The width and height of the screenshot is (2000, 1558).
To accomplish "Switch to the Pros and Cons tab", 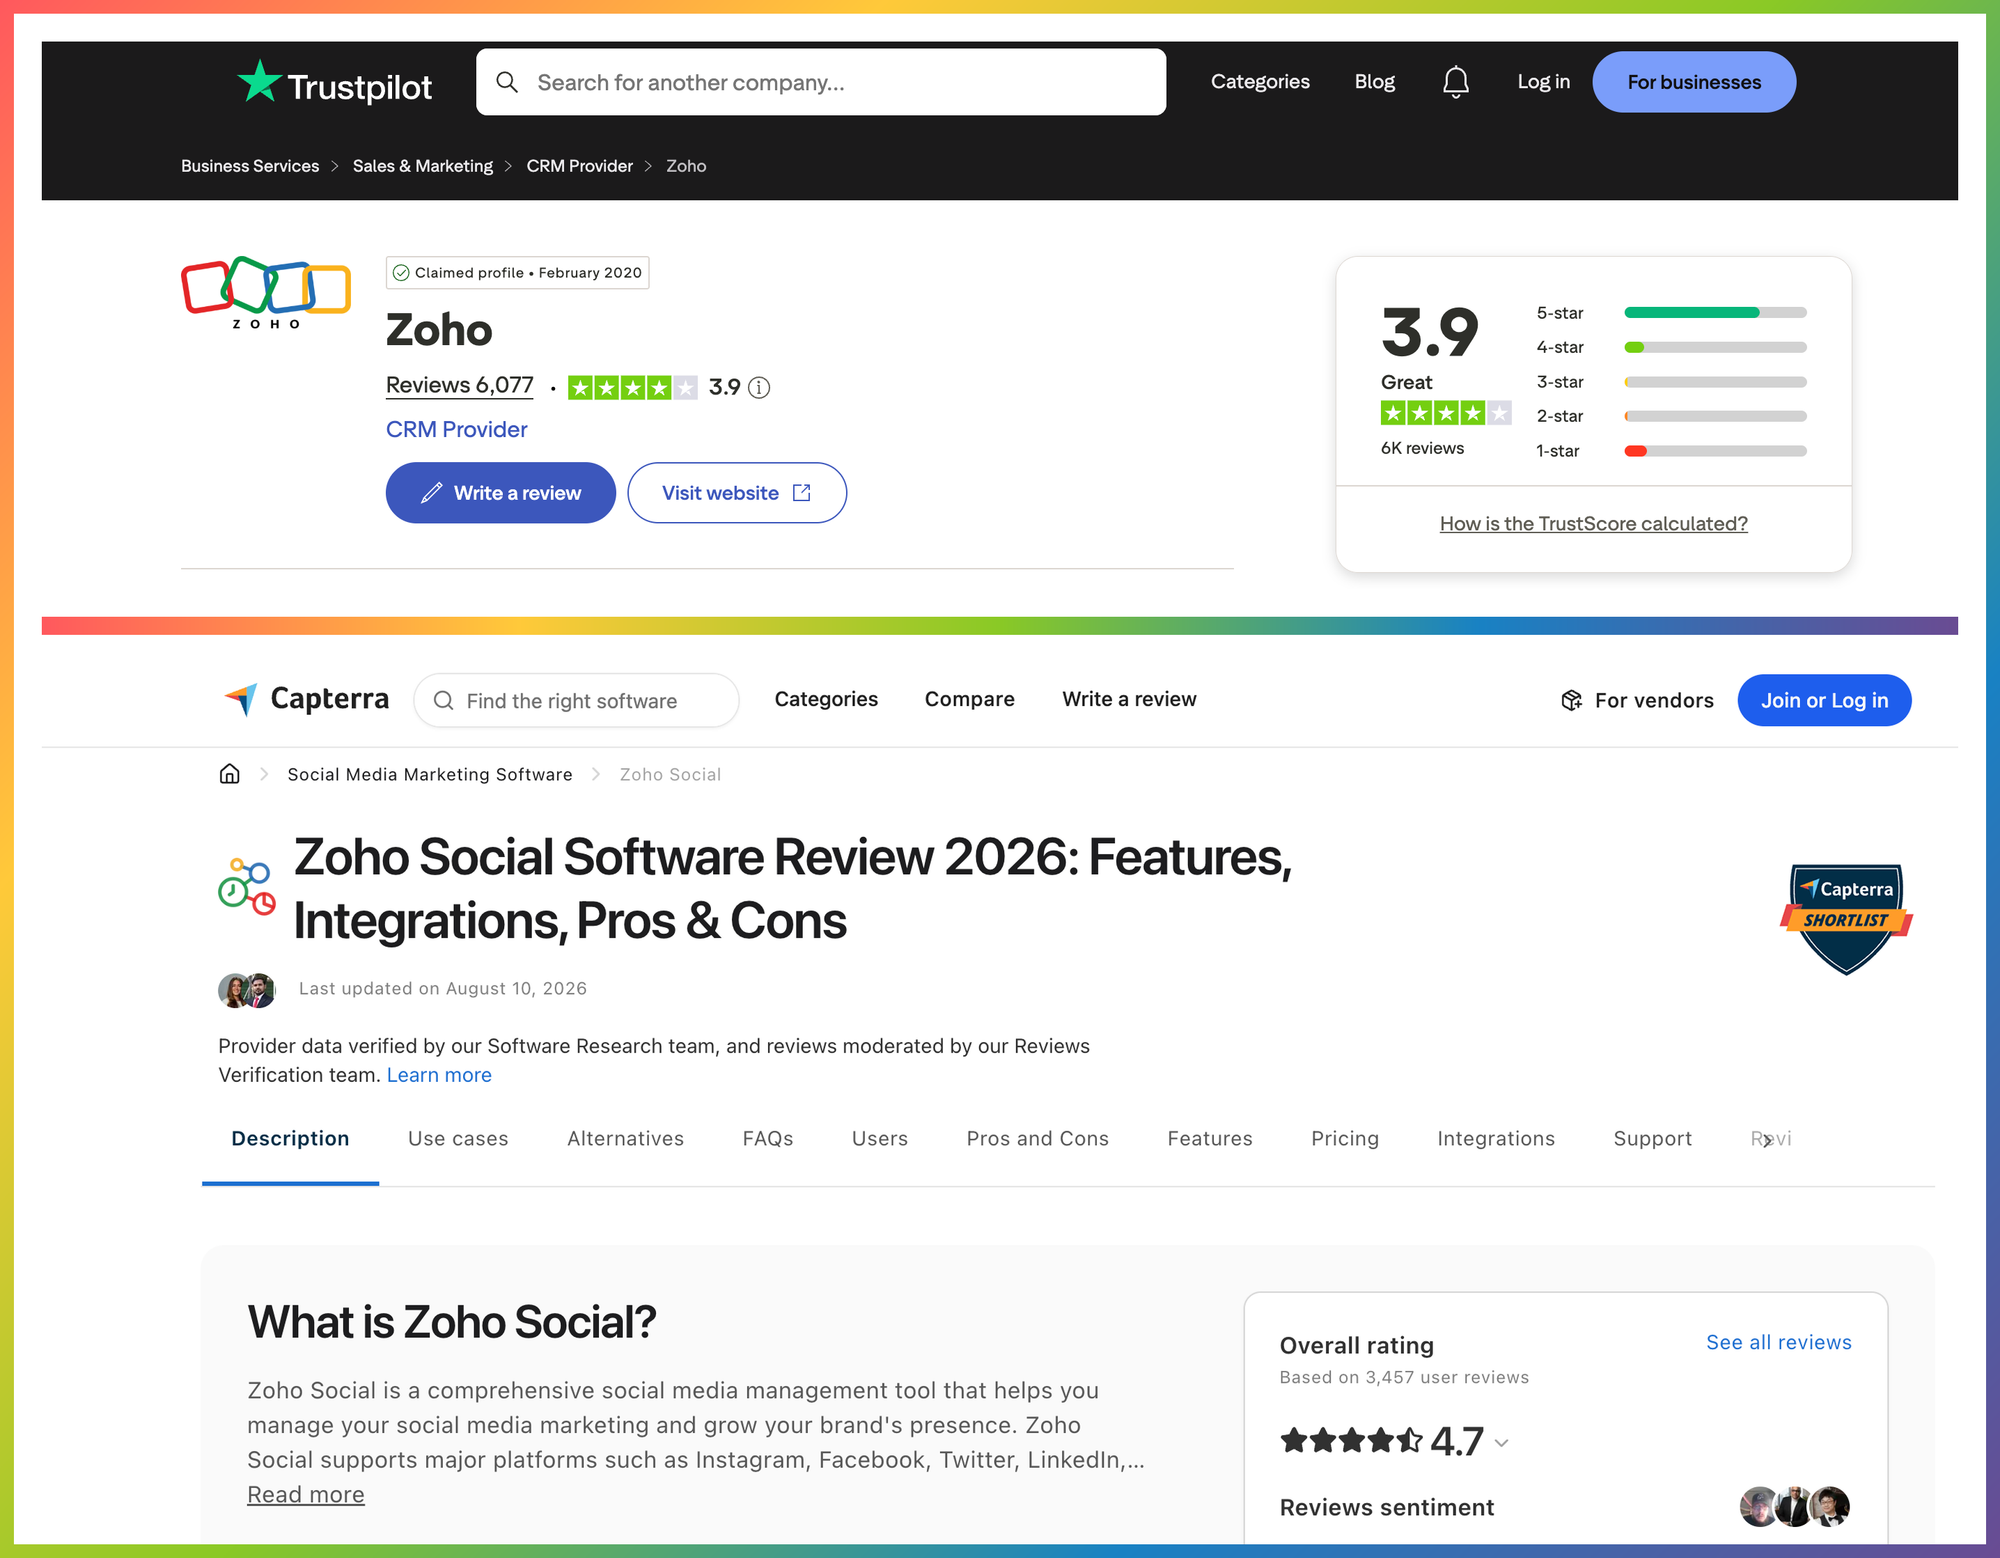I will click(1038, 1139).
